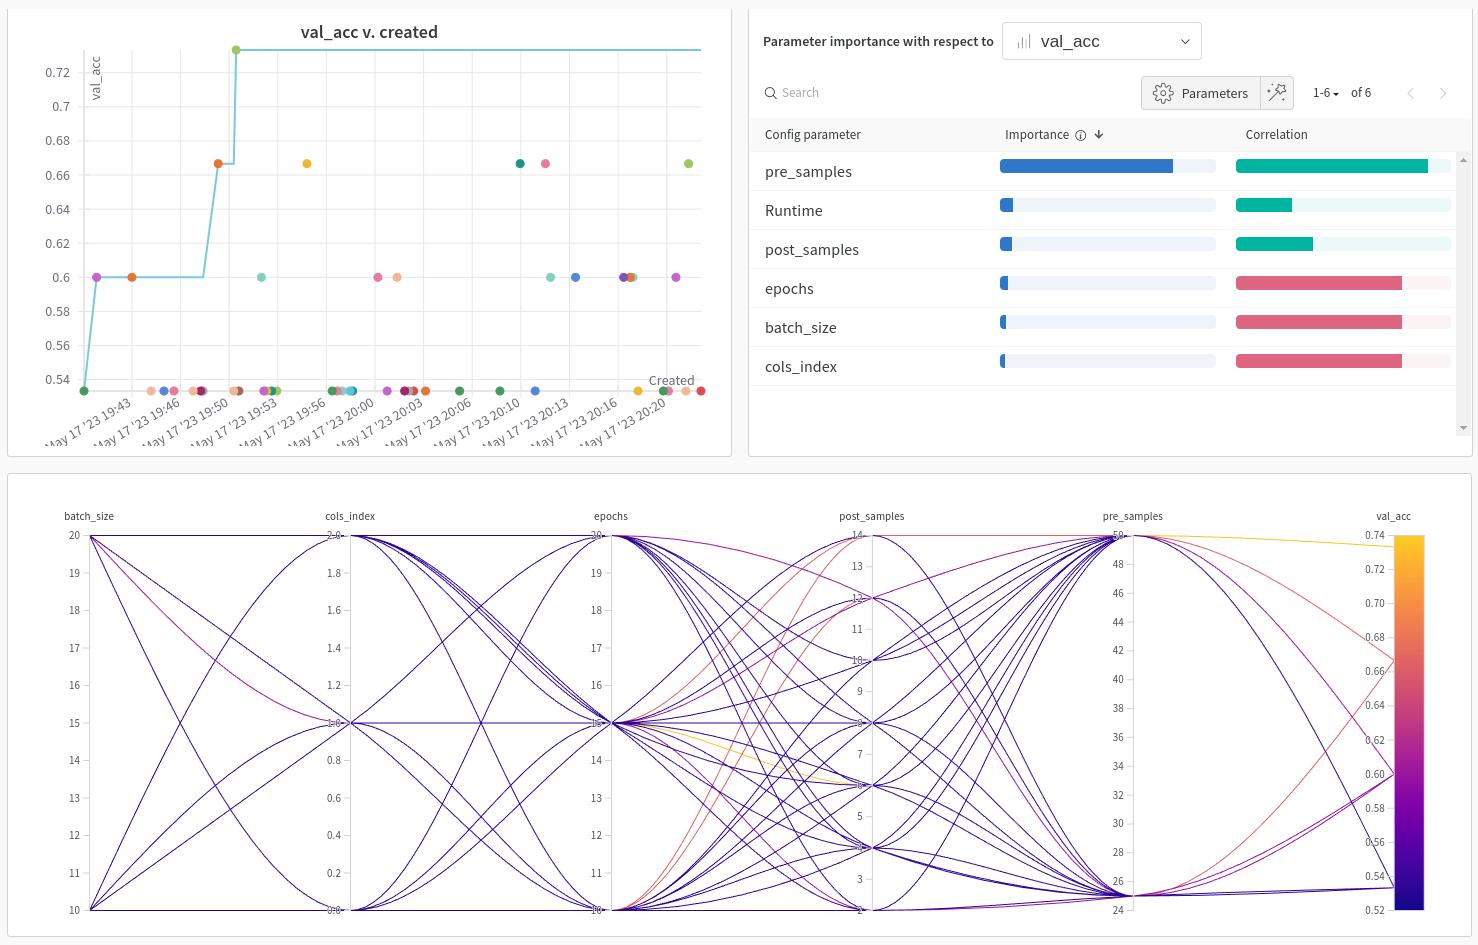The width and height of the screenshot is (1478, 945).
Task: Click the batch_size axis label
Action: pos(89,517)
